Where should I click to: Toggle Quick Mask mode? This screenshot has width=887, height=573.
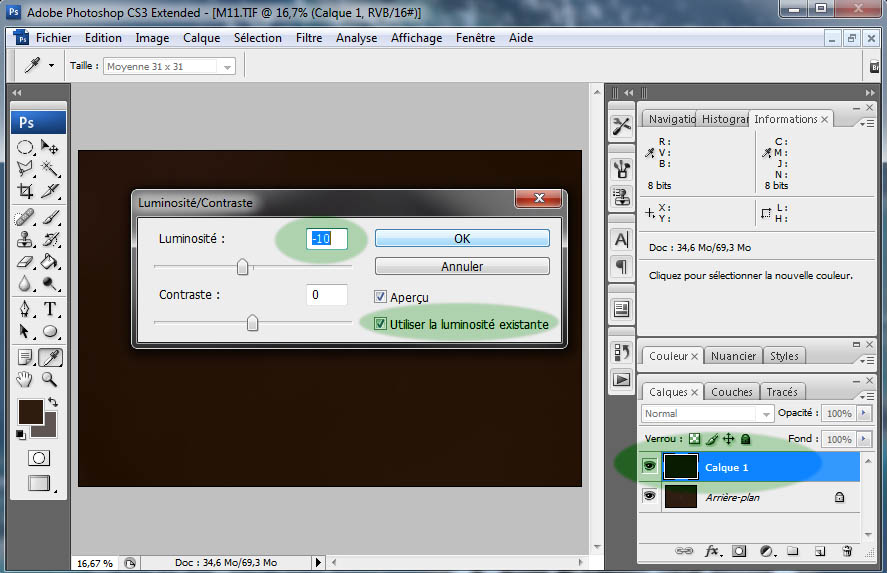(x=38, y=458)
